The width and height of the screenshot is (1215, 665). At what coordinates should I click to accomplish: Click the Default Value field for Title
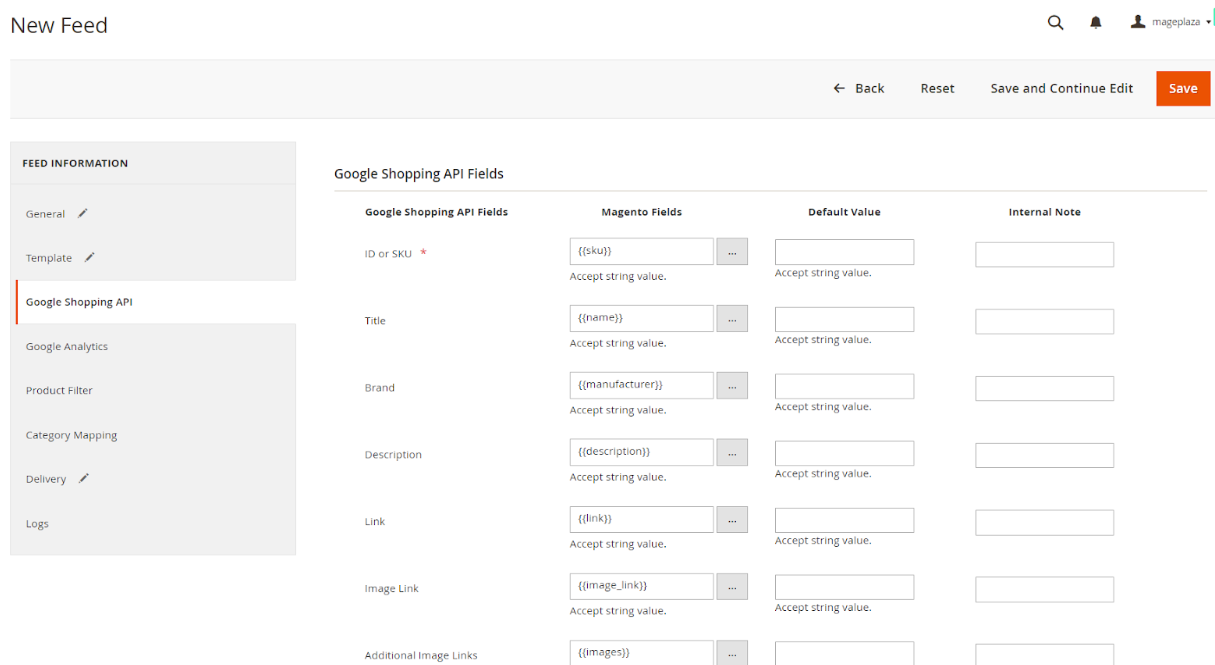click(844, 320)
